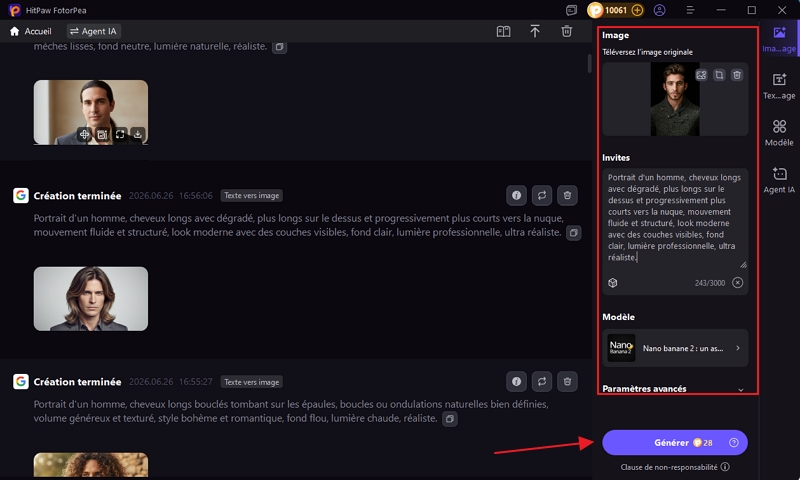Open the dark-haired man portrait thumbnail
800x480 pixels.
click(x=91, y=112)
